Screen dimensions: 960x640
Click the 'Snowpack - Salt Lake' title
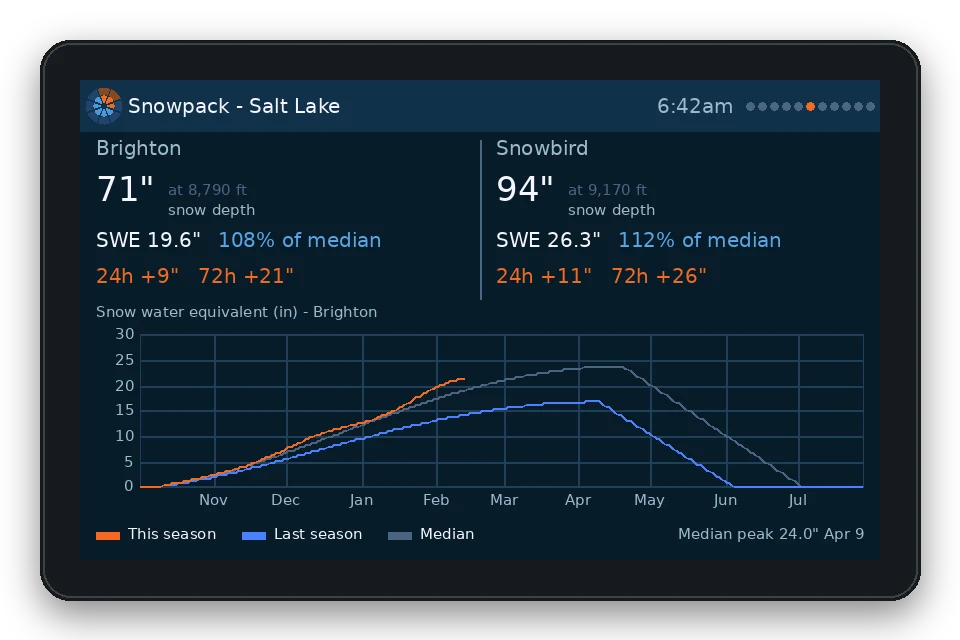[234, 106]
